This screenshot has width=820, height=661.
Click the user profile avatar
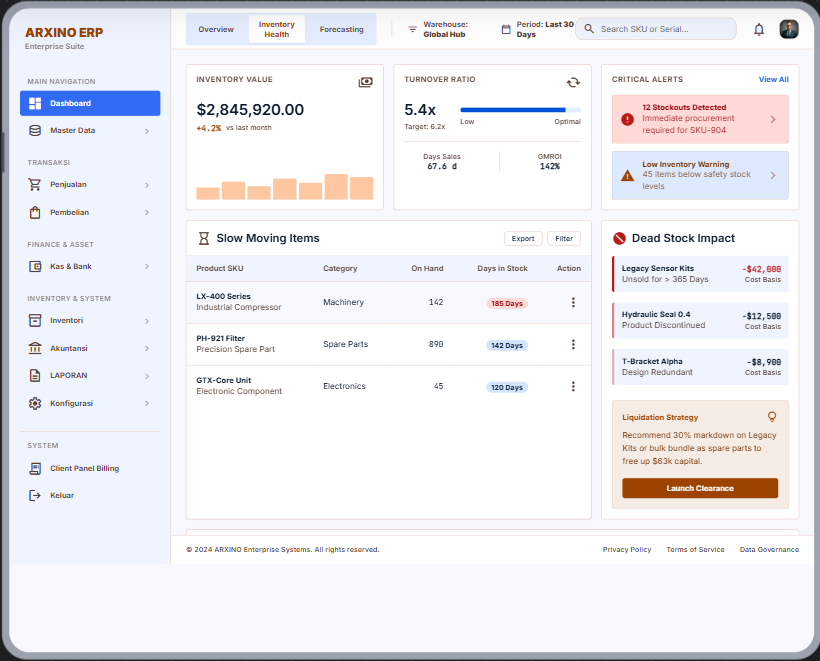[789, 29]
